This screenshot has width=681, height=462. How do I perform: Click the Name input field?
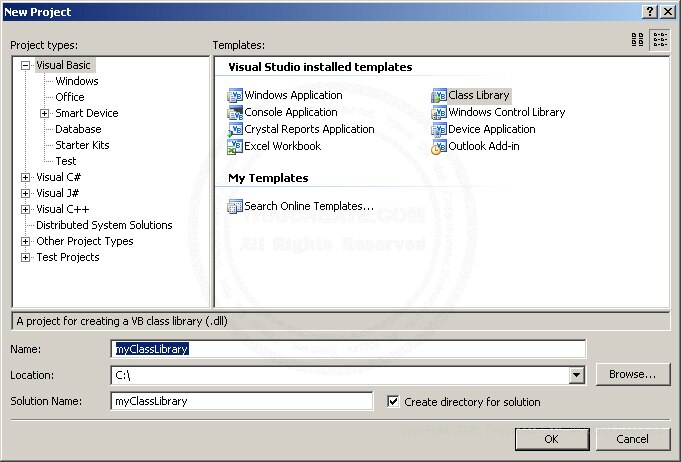(x=348, y=349)
